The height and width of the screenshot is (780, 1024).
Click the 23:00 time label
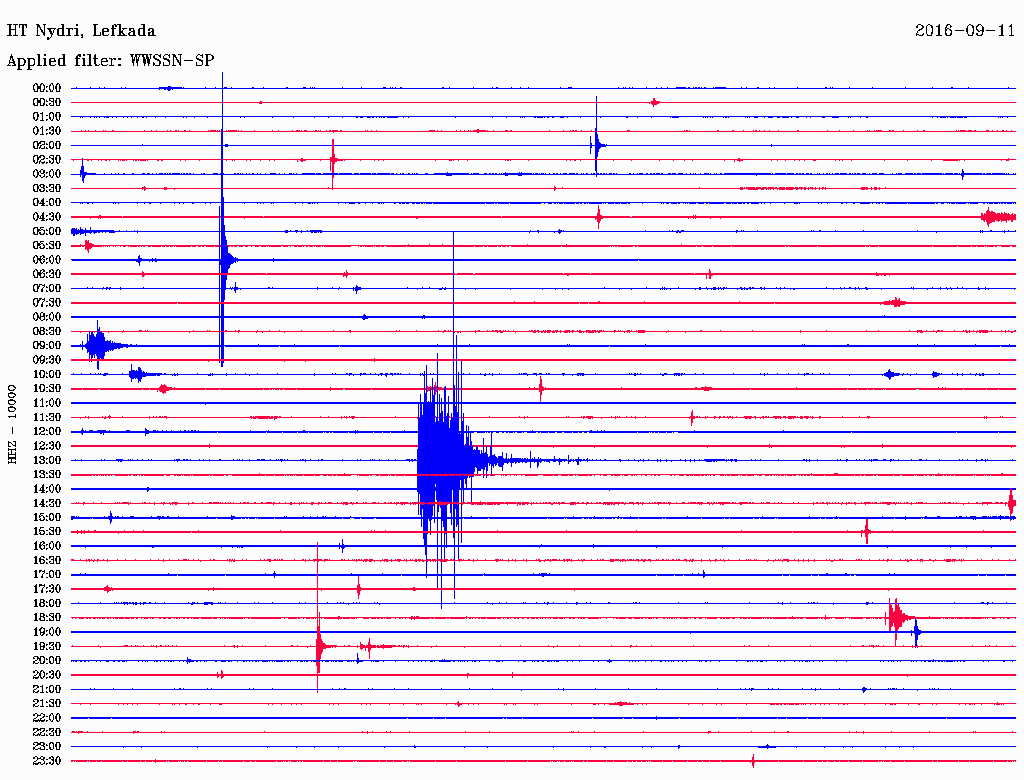(x=47, y=747)
